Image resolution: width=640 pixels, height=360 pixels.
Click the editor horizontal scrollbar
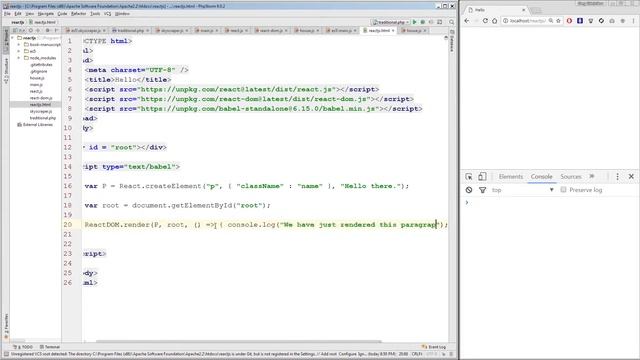tap(239, 341)
